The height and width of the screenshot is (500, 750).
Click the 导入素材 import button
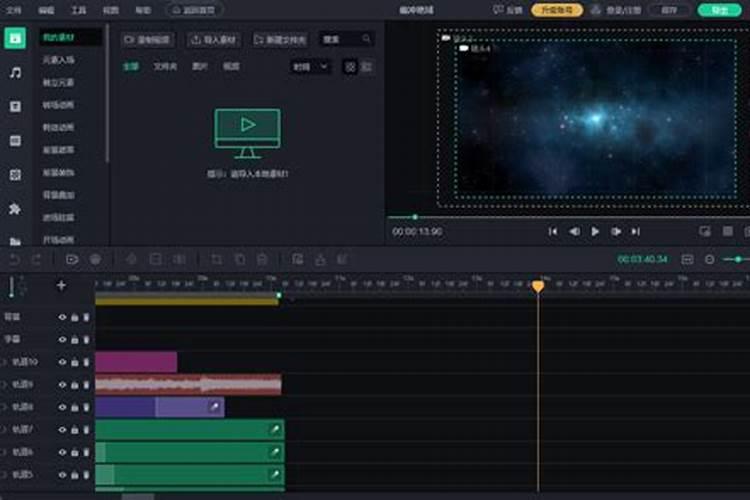214,40
